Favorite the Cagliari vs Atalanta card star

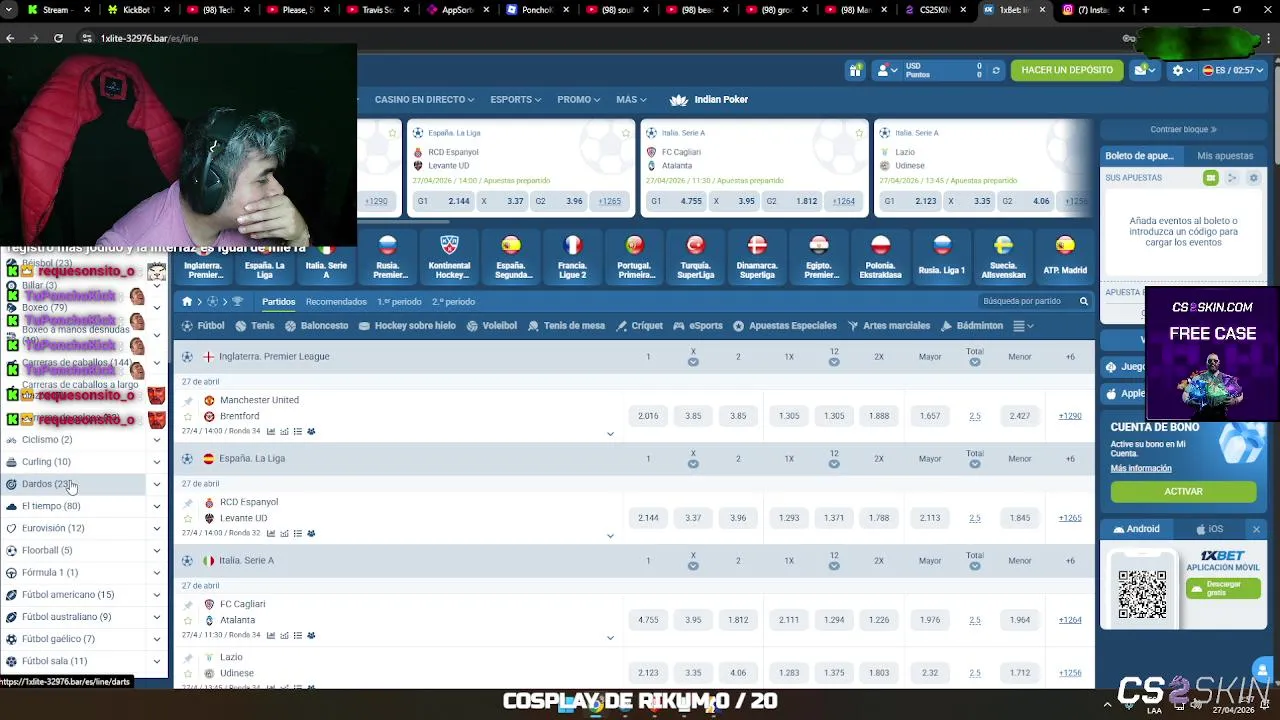[860, 132]
